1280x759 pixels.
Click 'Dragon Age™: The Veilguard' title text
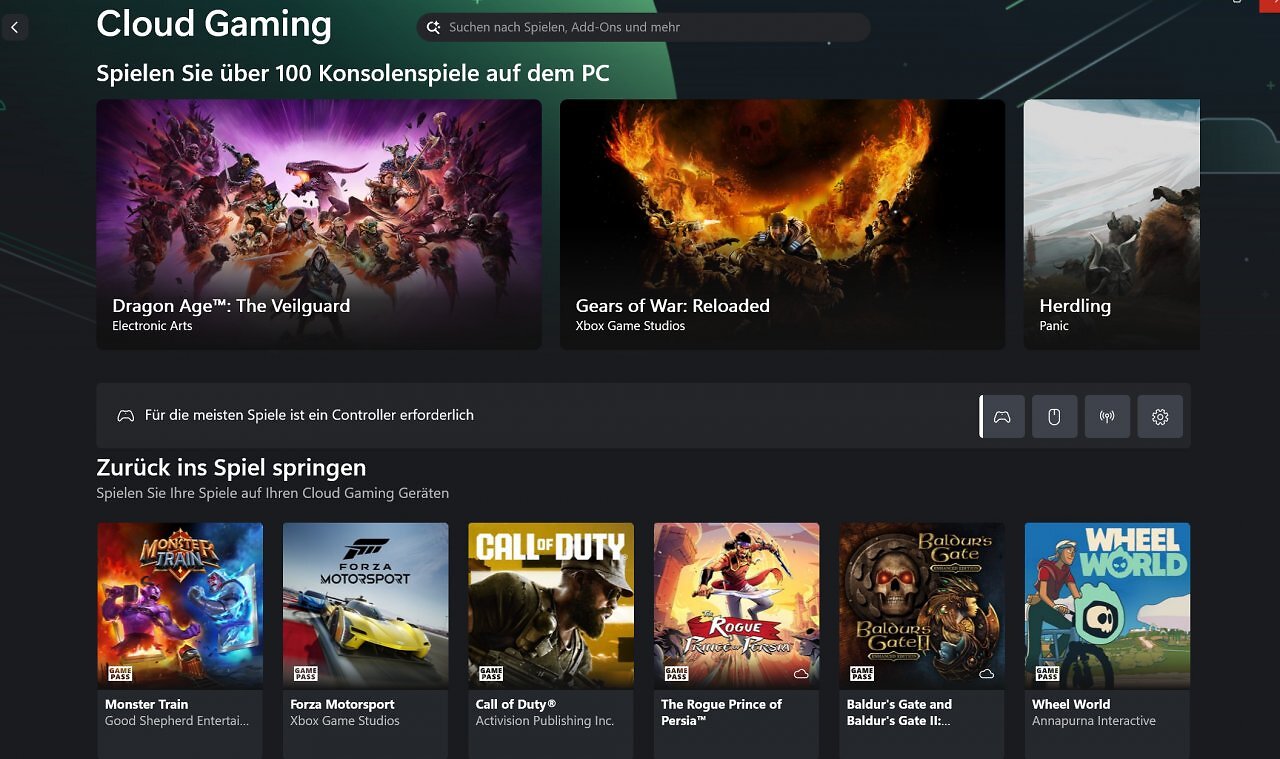231,306
